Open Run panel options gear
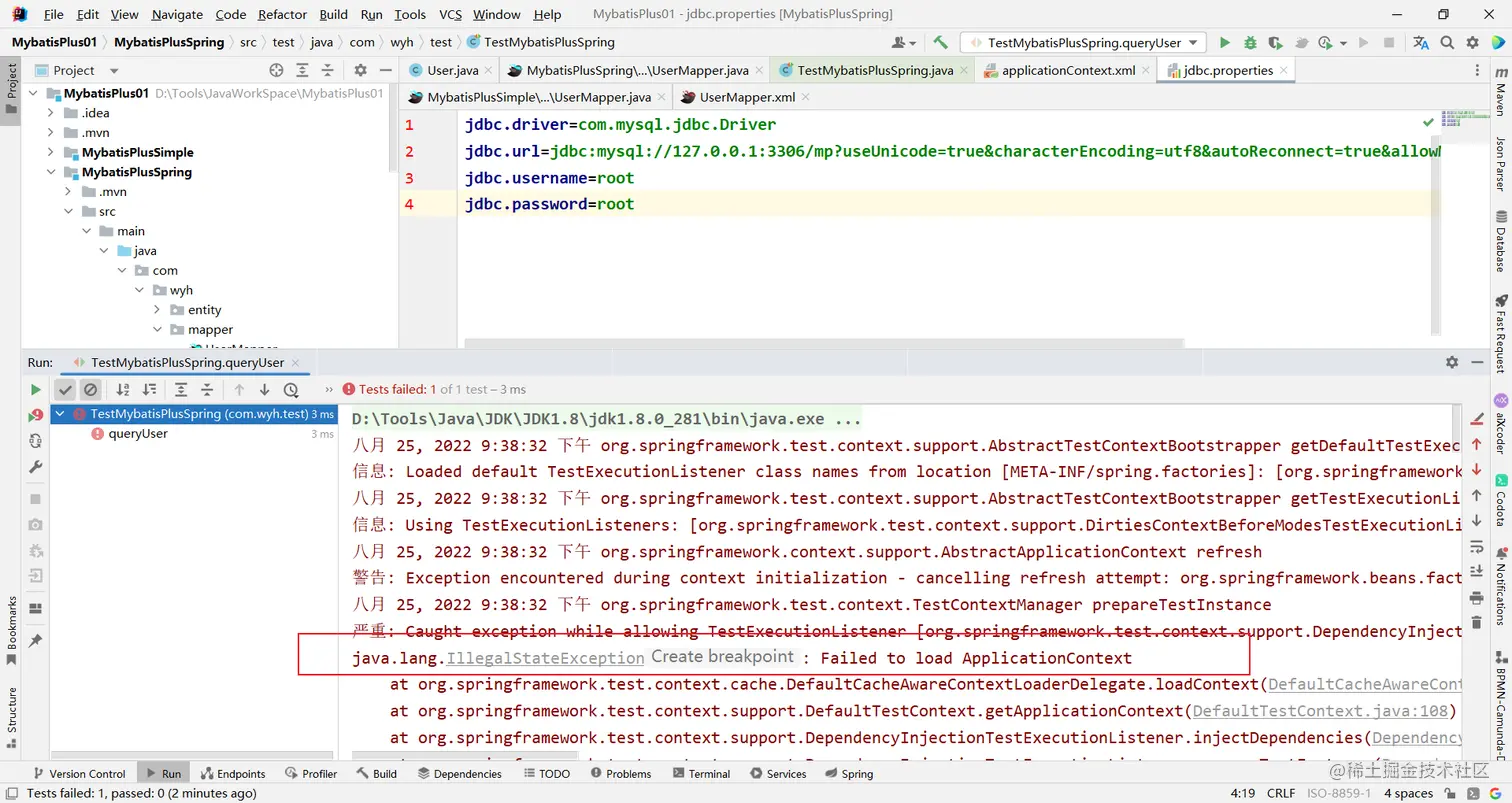 [1452, 362]
